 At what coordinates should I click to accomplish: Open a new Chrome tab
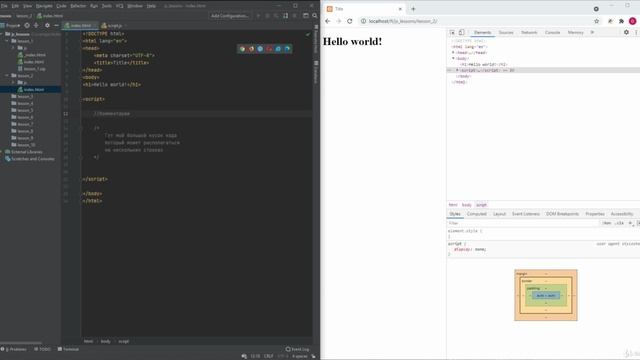tap(413, 9)
